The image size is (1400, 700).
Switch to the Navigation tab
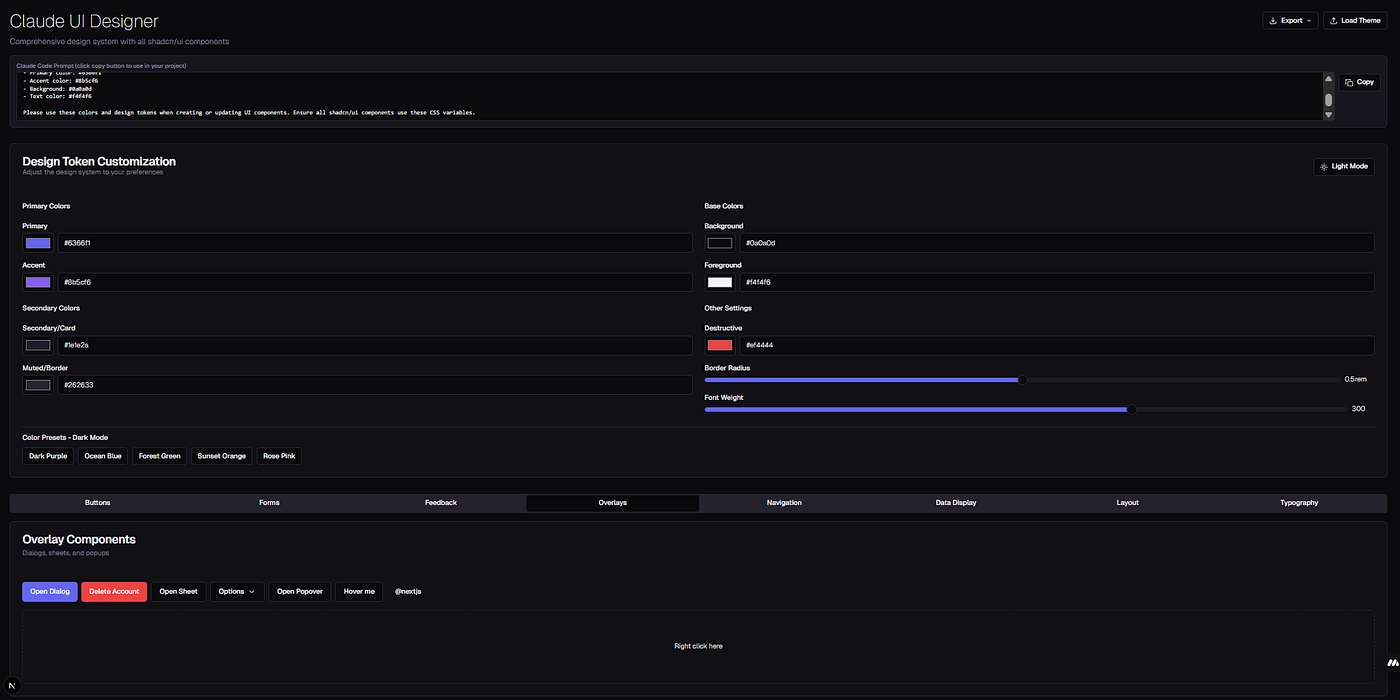click(x=784, y=503)
